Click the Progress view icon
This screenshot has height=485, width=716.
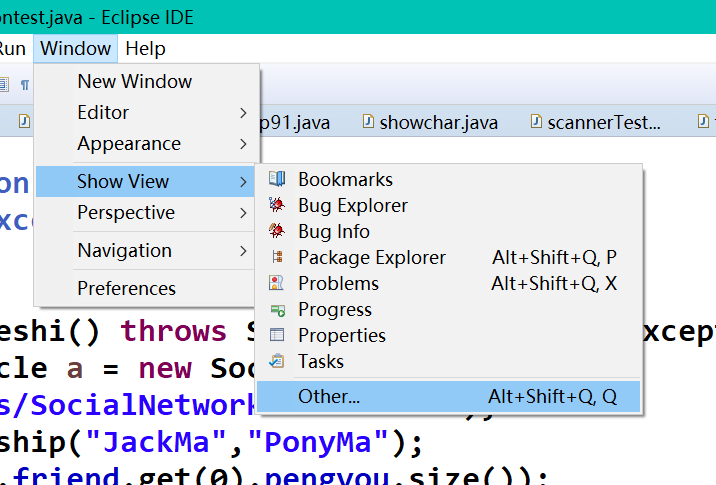tap(278, 311)
